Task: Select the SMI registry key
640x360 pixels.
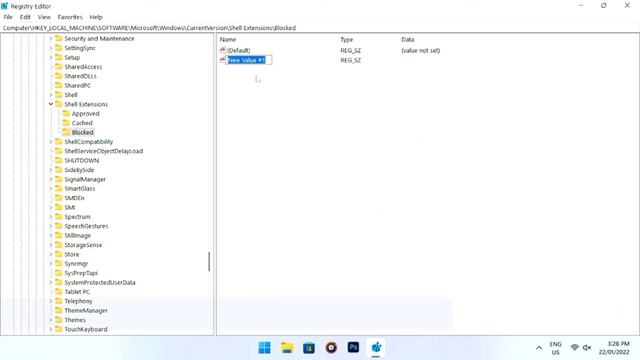Action: tap(70, 207)
